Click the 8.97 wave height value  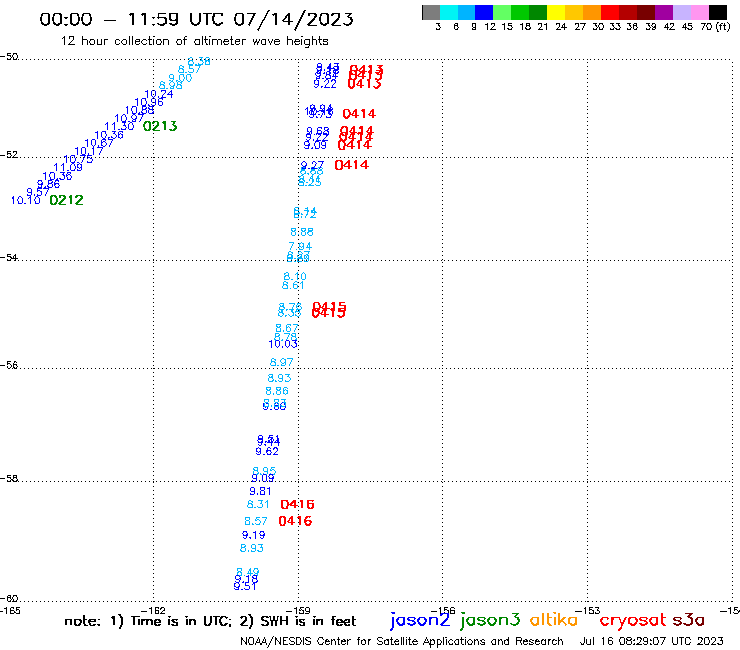point(282,362)
